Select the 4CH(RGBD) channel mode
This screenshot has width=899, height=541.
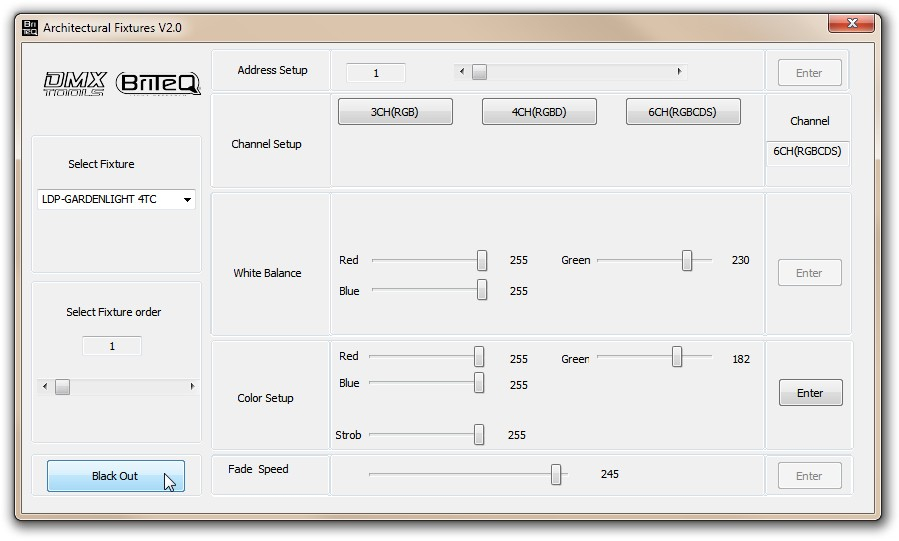539,112
